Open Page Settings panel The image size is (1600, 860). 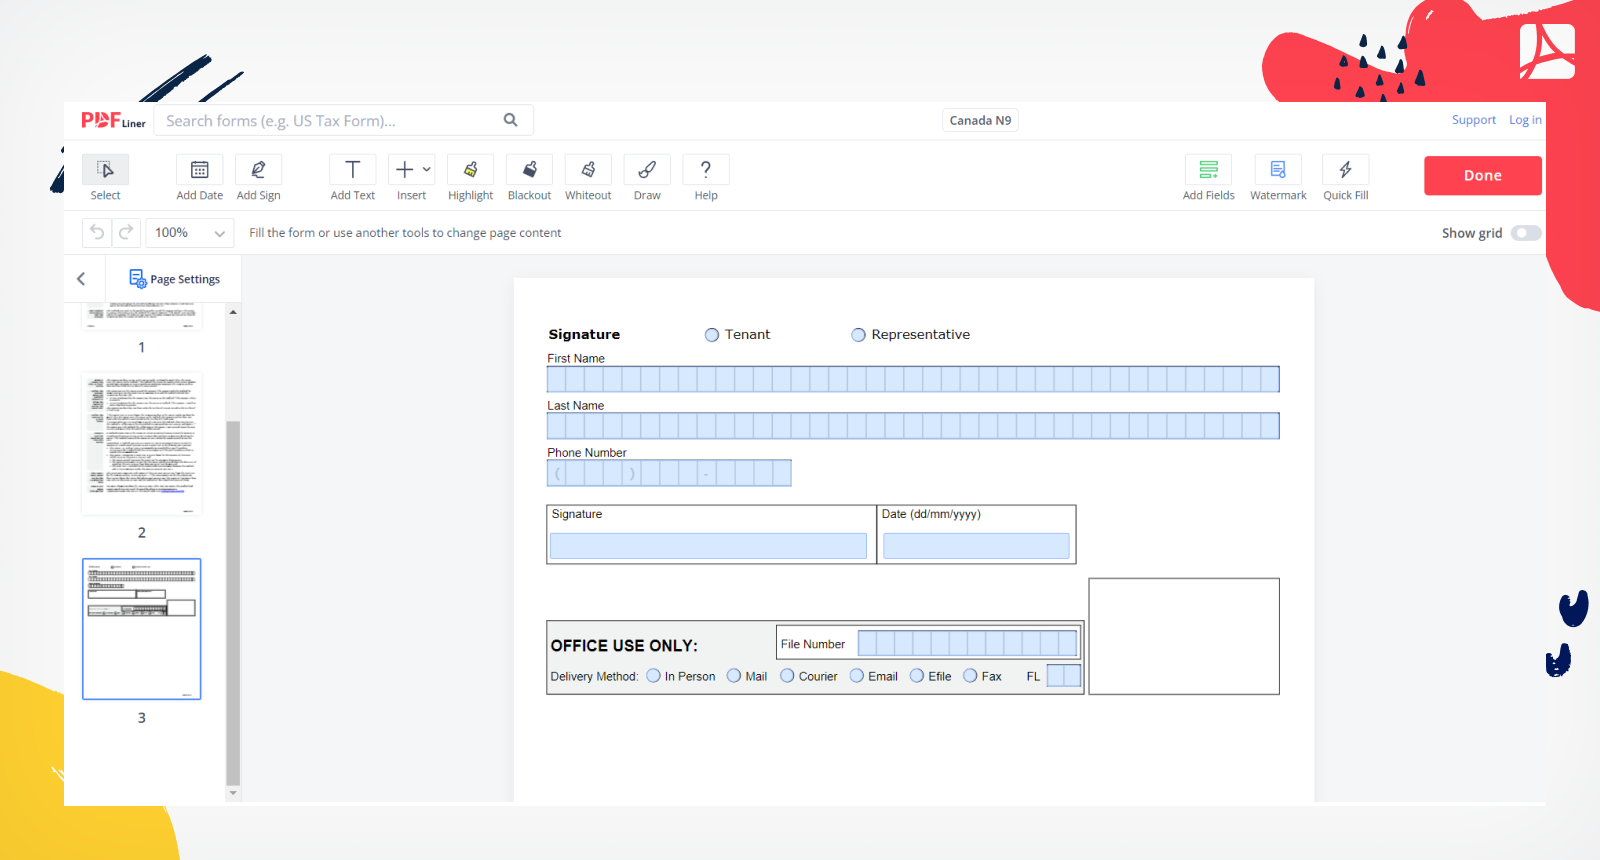(x=174, y=279)
